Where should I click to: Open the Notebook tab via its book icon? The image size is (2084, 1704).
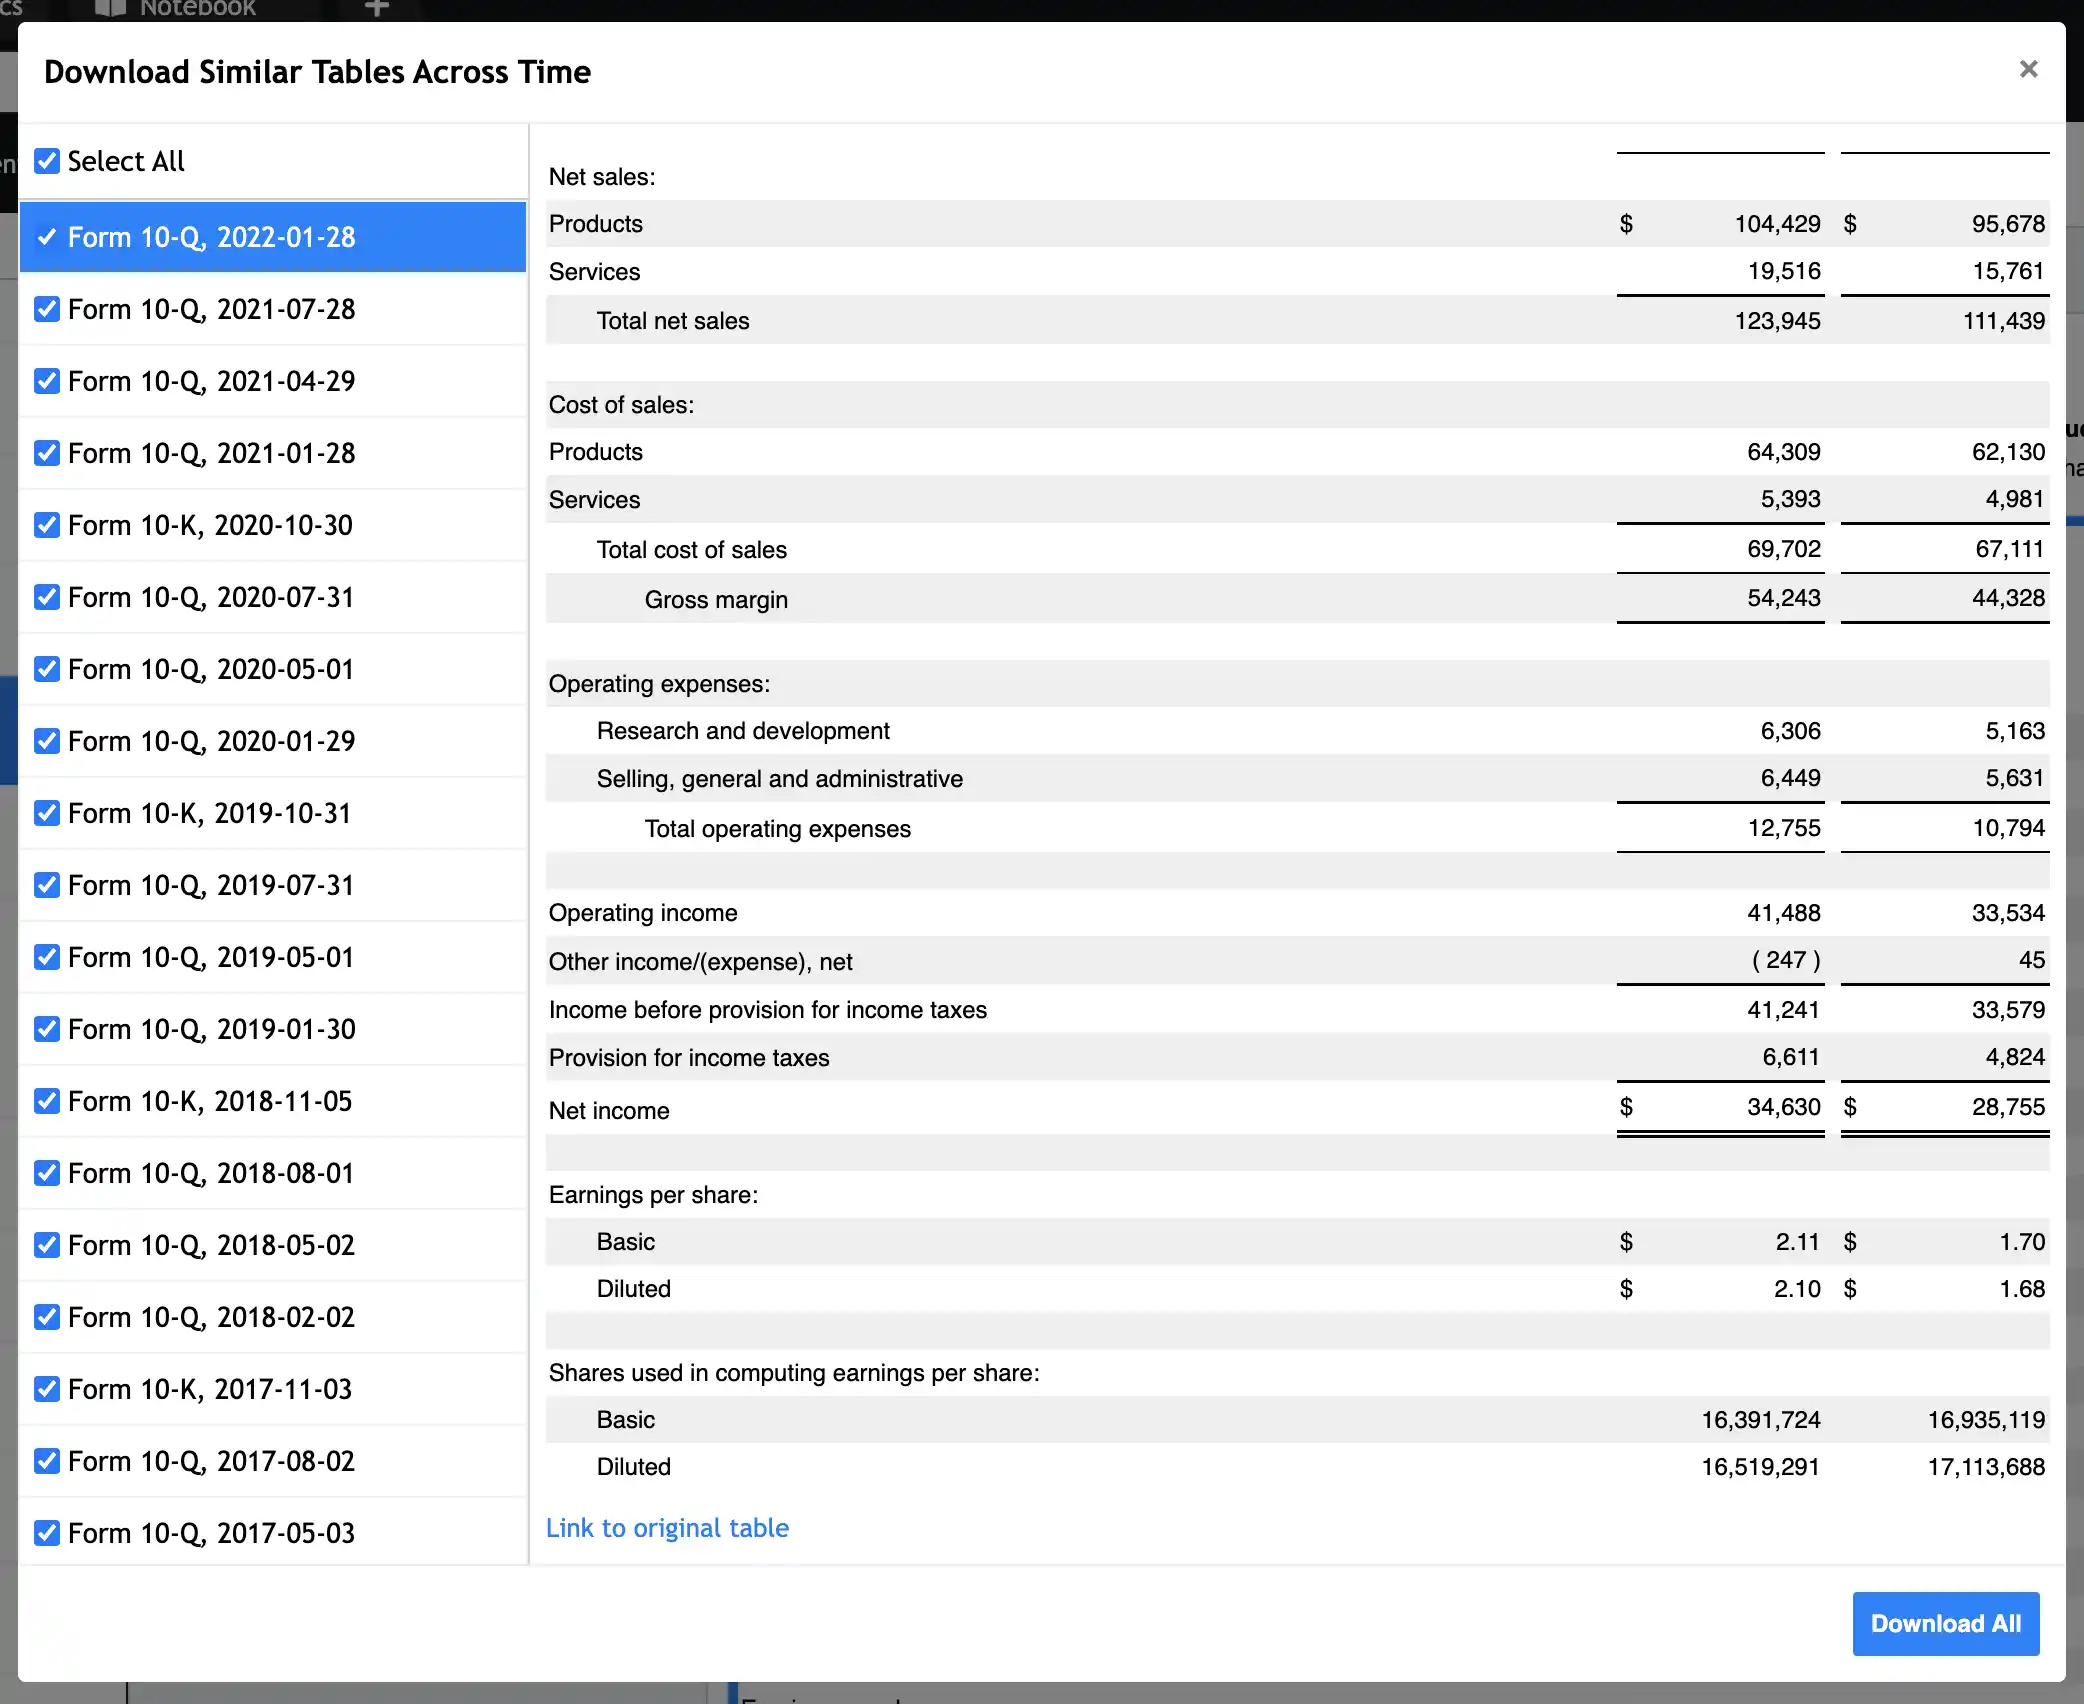112,8
